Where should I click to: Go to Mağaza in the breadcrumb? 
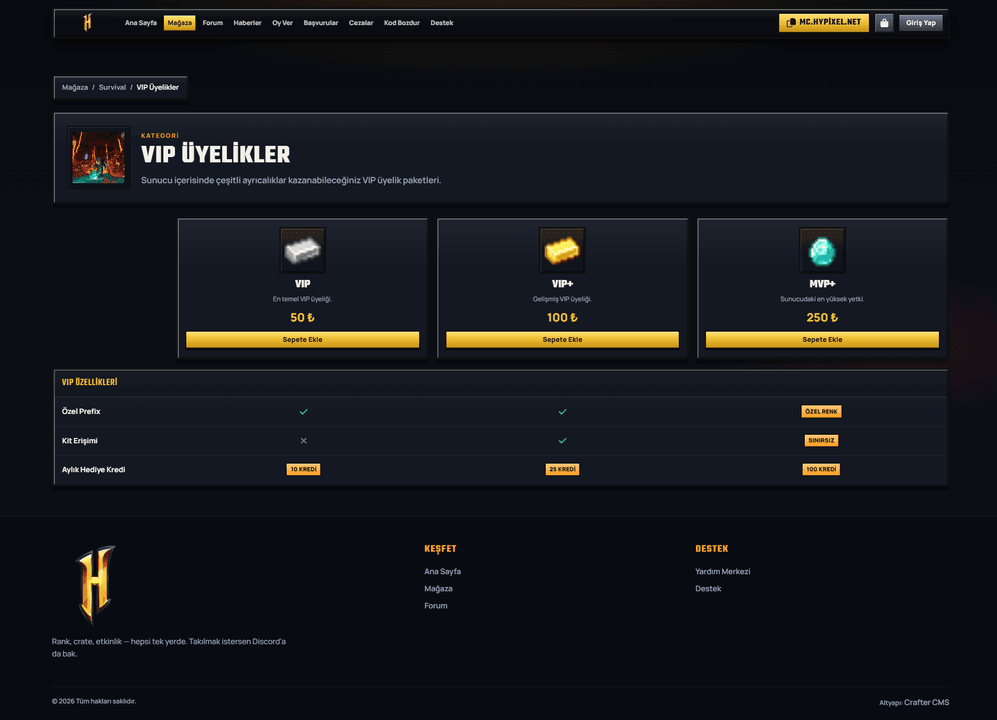pyautogui.click(x=75, y=87)
